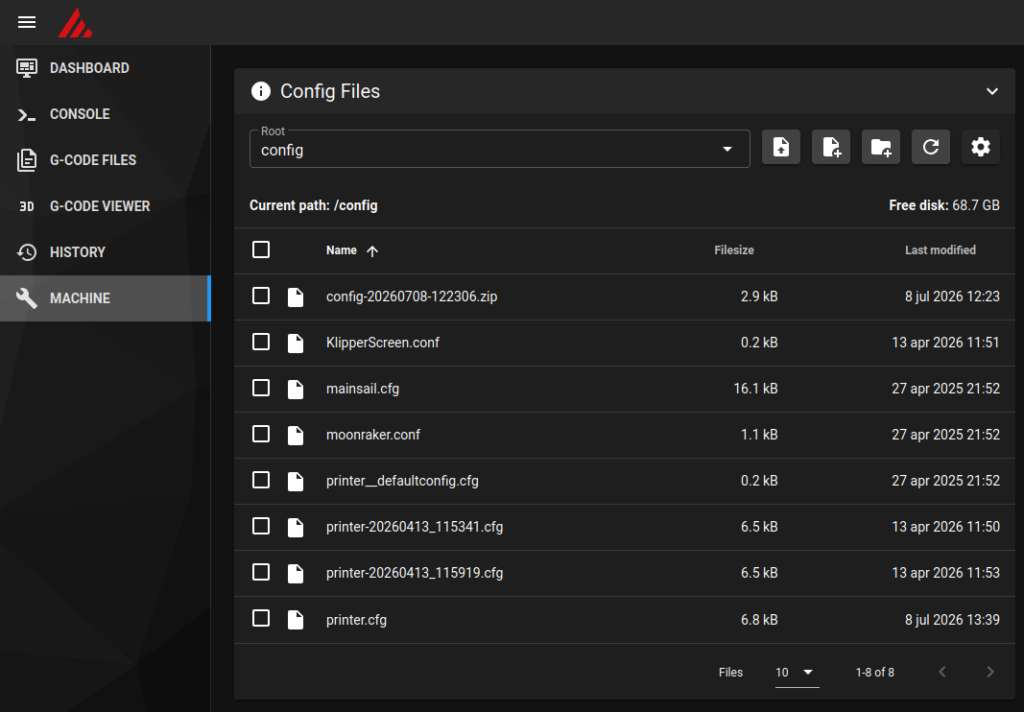Click the Console prompt icon

tap(27, 114)
